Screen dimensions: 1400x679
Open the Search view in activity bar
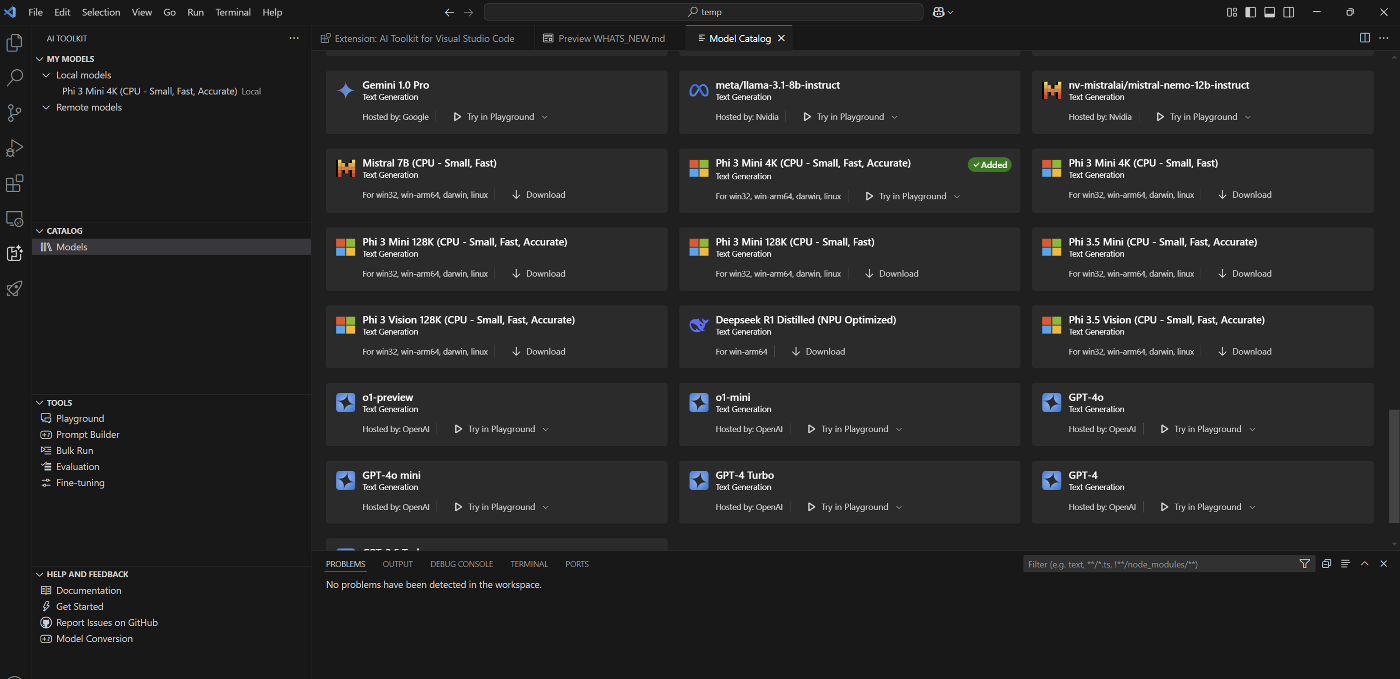point(15,78)
